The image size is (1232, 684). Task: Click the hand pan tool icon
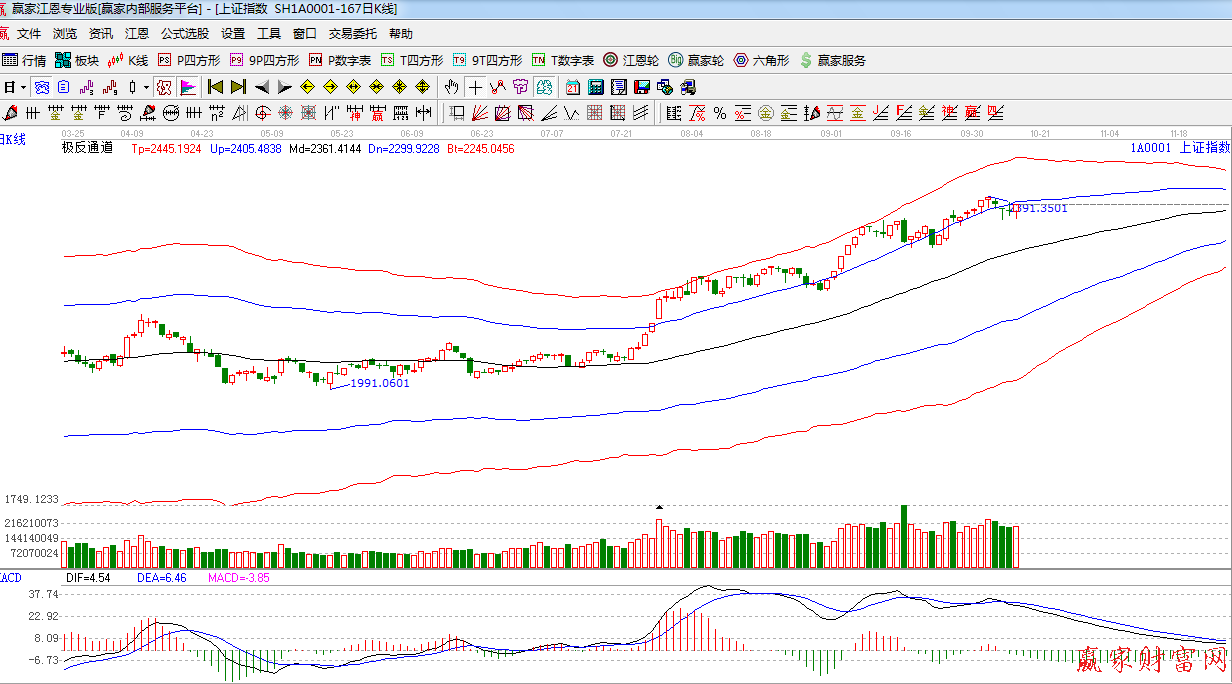point(452,87)
